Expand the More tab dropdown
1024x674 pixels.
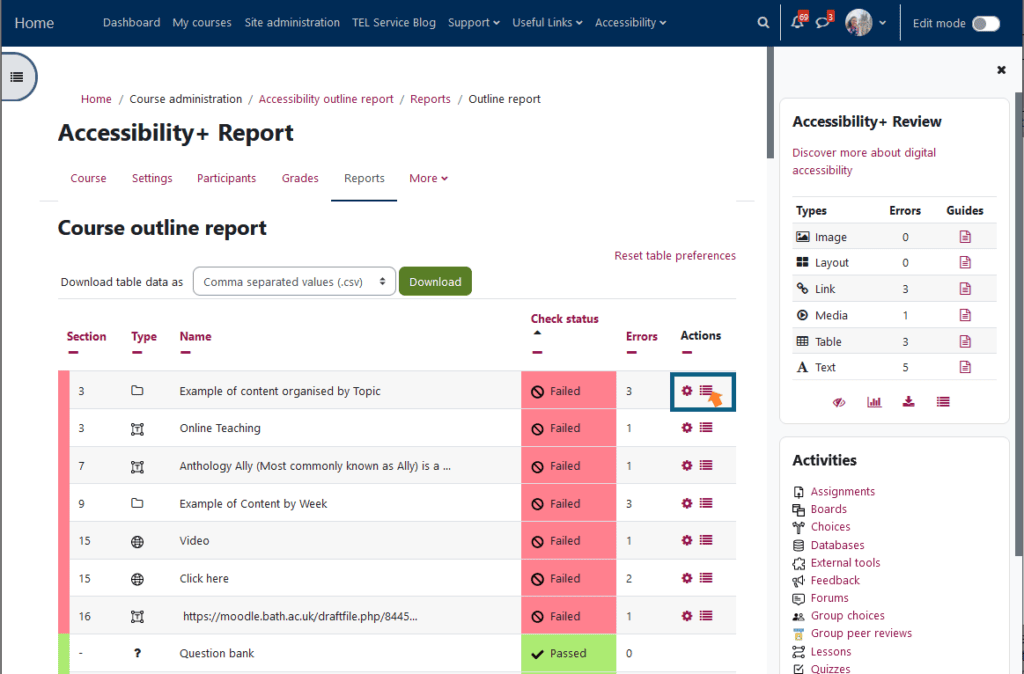pyautogui.click(x=428, y=178)
